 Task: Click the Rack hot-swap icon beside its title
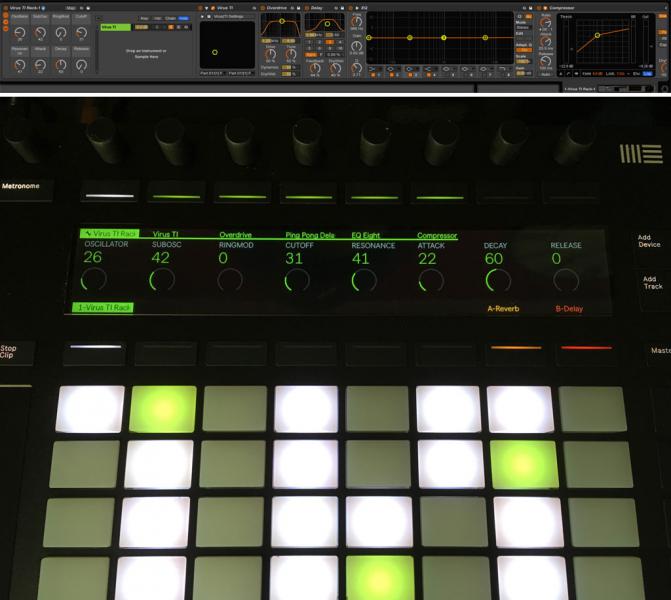(x=44, y=8)
